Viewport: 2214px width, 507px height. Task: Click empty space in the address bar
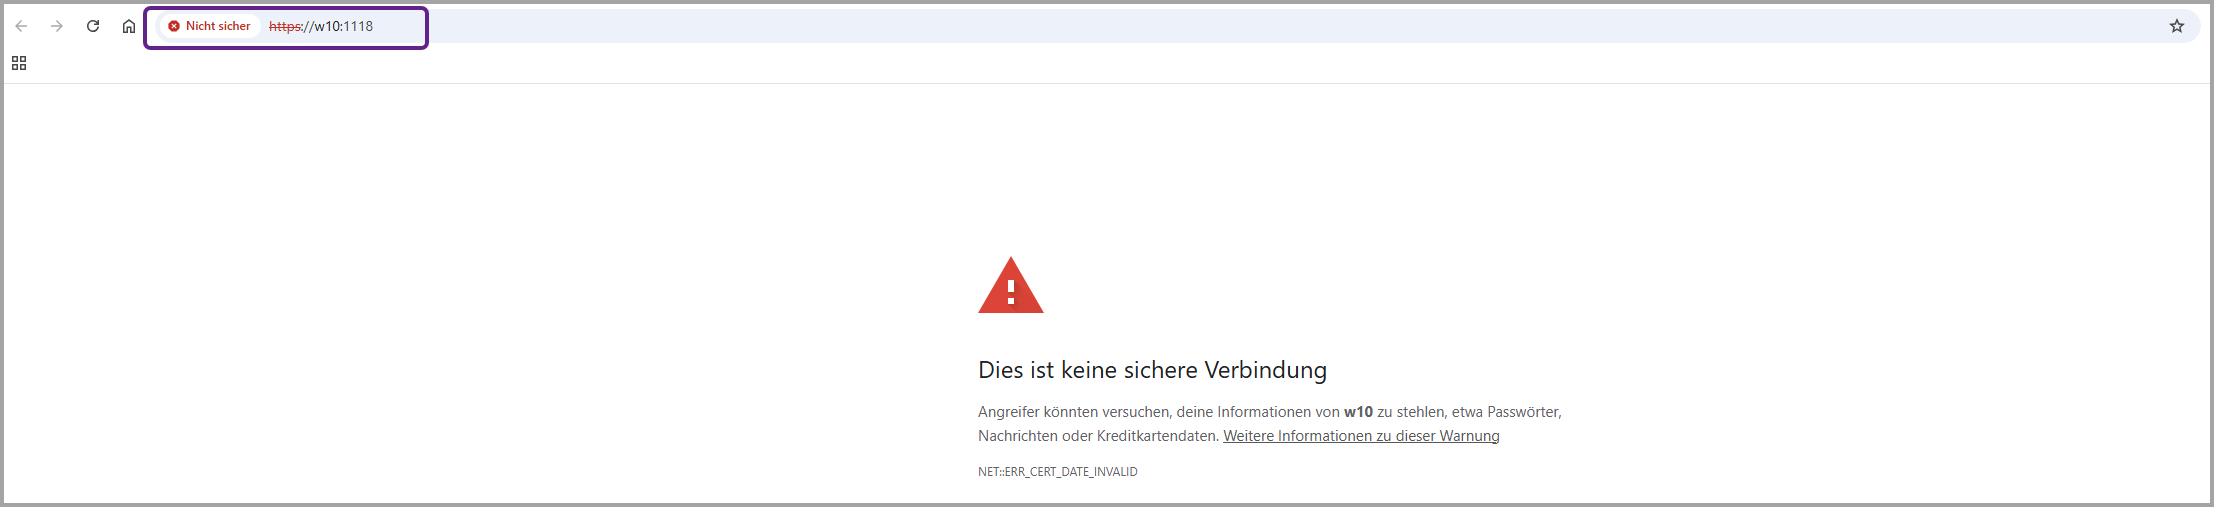coord(1200,26)
